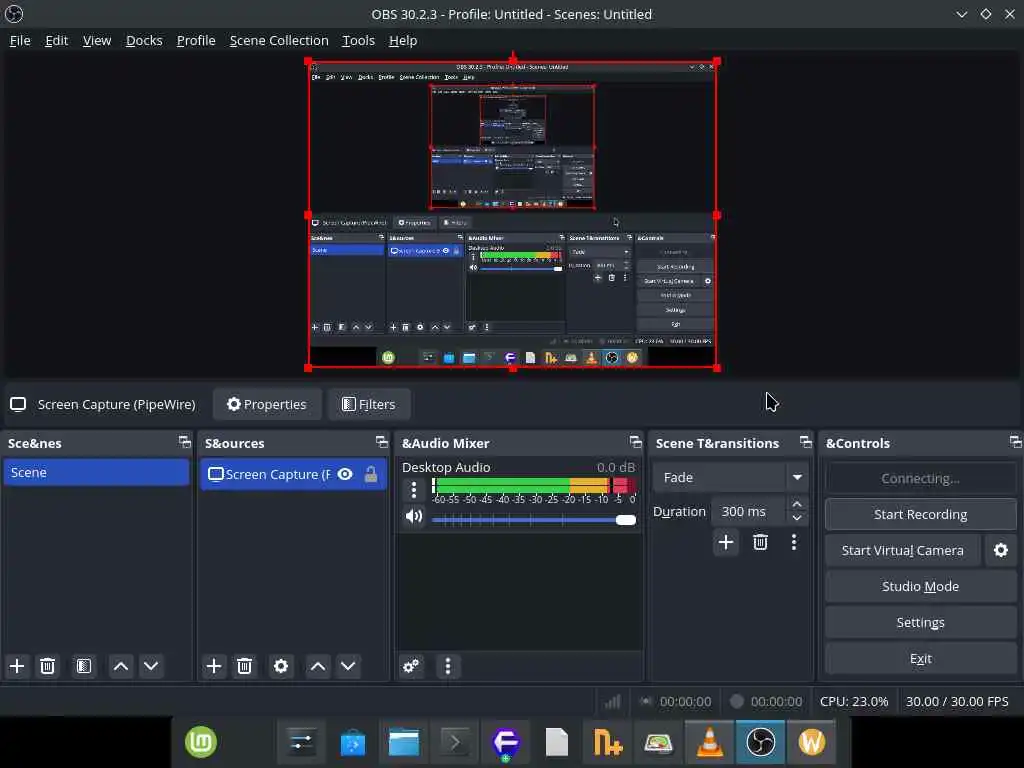This screenshot has width=1024, height=768.
Task: Click the Filters button
Action: click(x=369, y=404)
